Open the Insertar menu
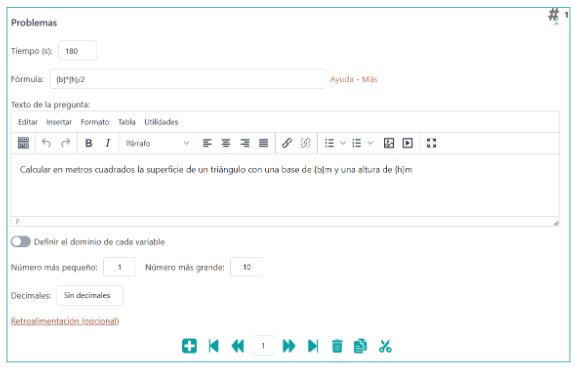The width and height of the screenshot is (575, 367). click(59, 122)
